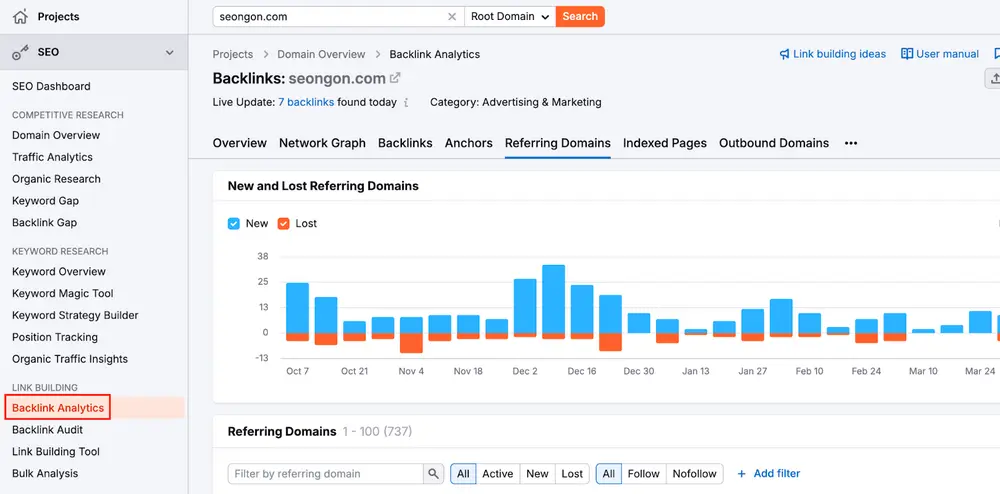Uncheck the Lost series checkbox
The image size is (1000, 494).
click(x=283, y=224)
